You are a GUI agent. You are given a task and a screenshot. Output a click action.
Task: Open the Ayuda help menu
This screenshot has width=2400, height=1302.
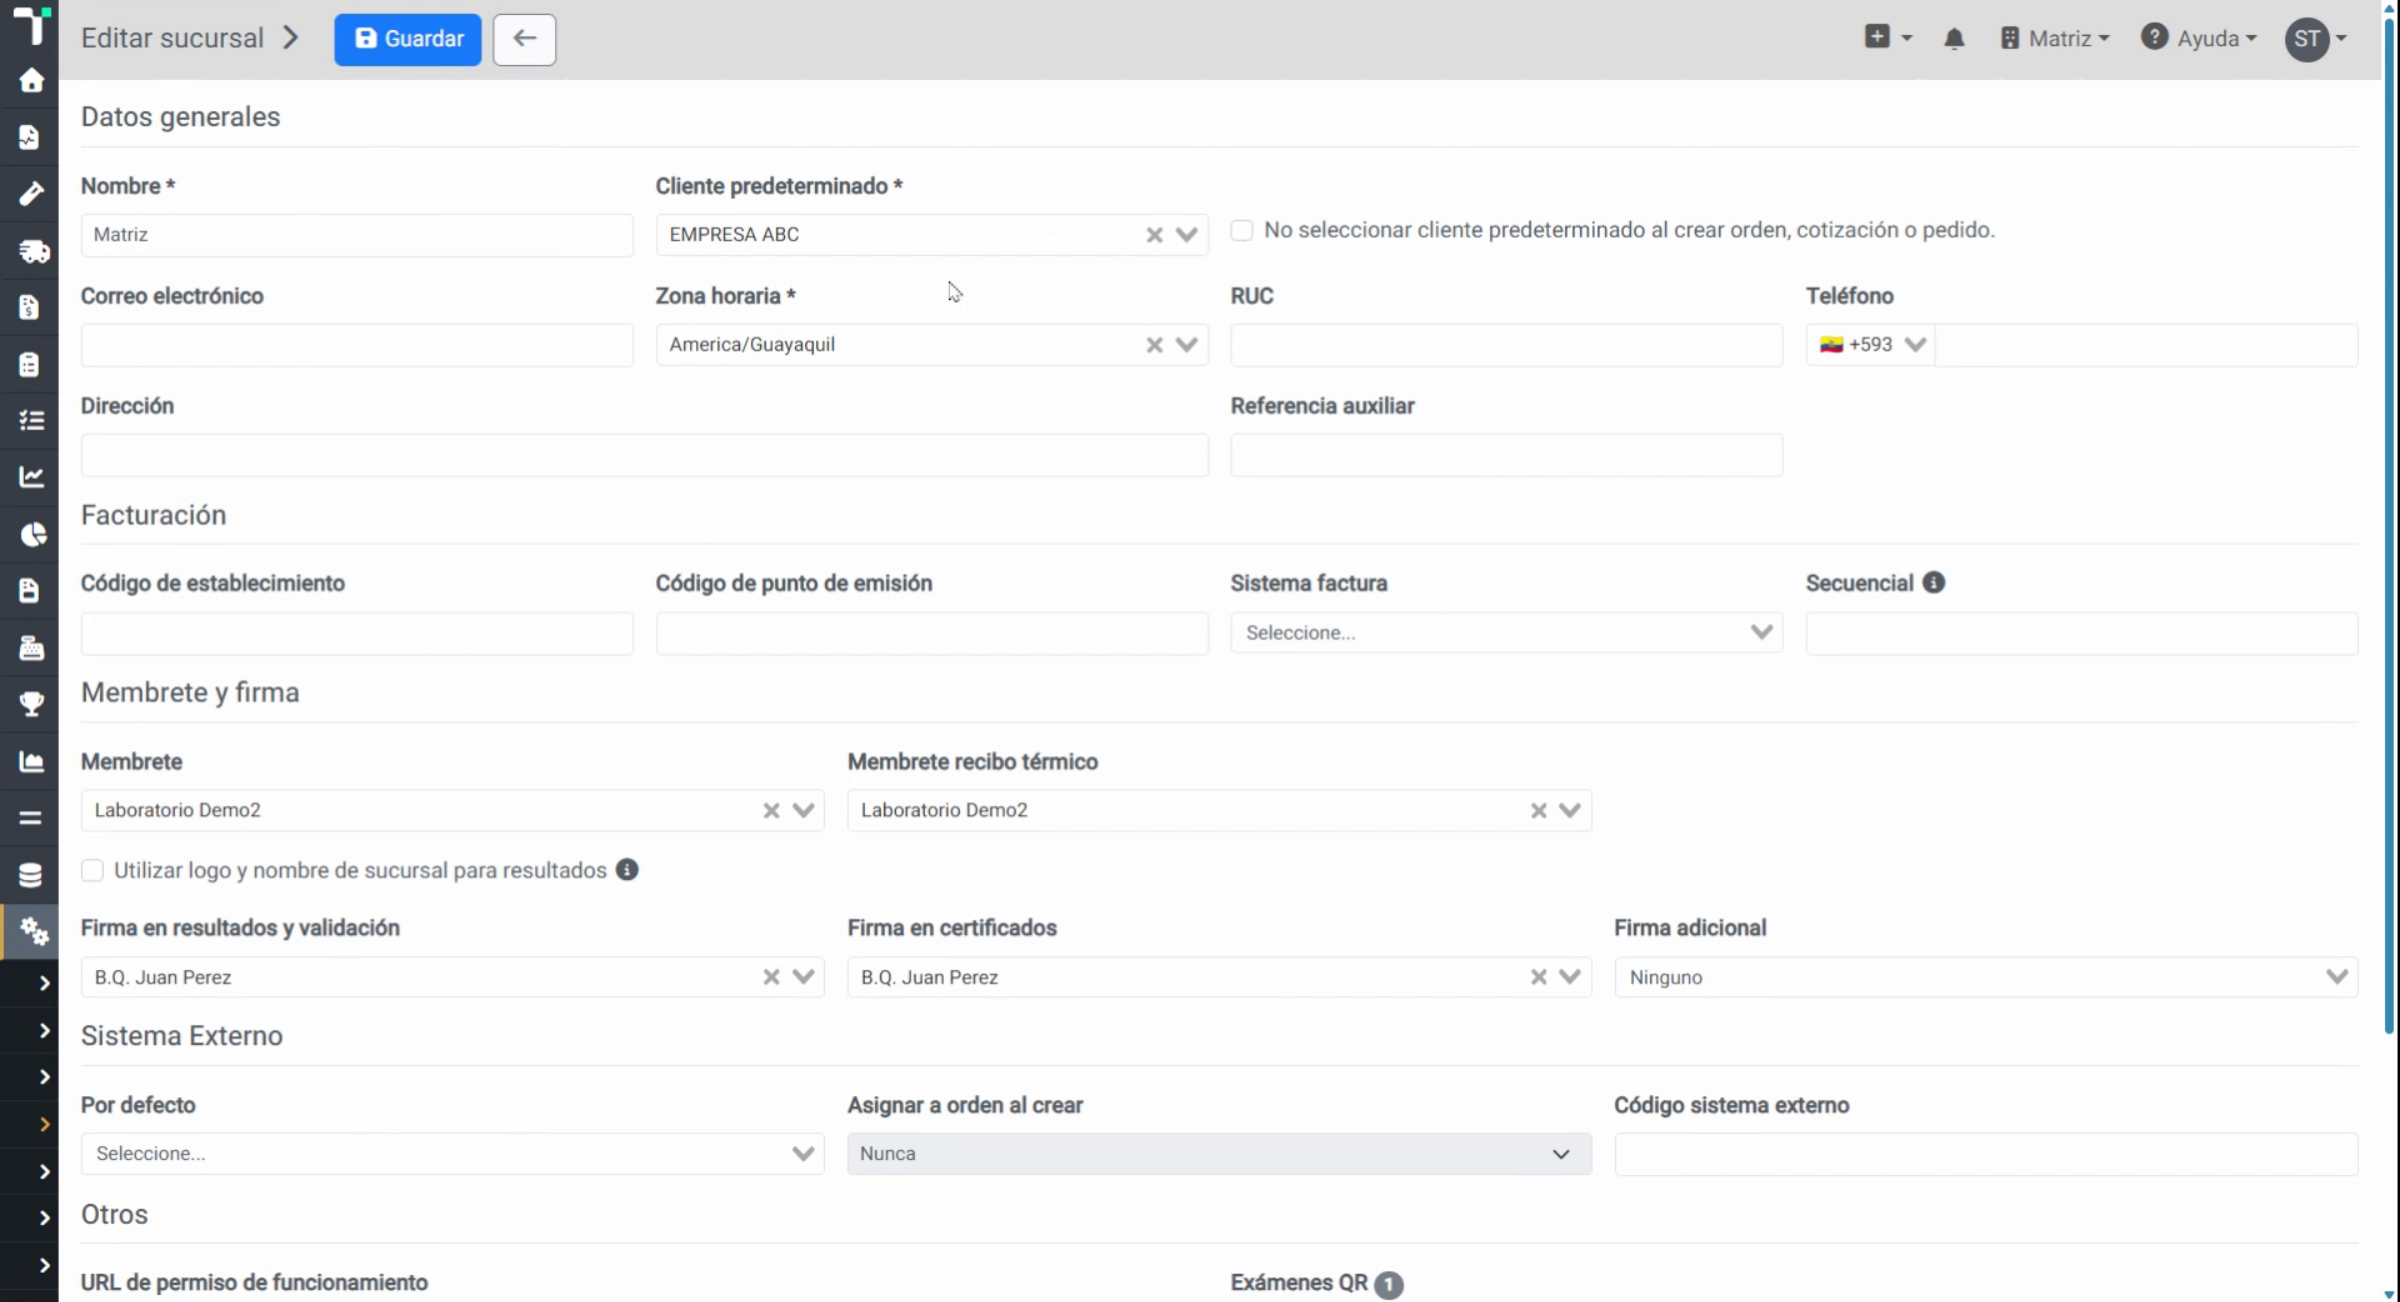click(2199, 39)
